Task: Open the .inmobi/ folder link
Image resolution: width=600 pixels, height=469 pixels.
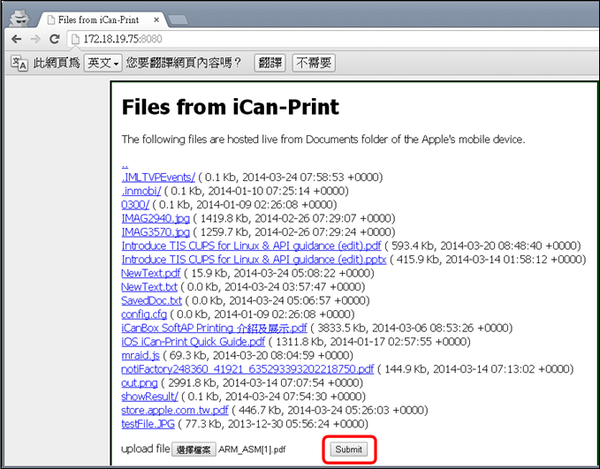Action: click(x=141, y=191)
